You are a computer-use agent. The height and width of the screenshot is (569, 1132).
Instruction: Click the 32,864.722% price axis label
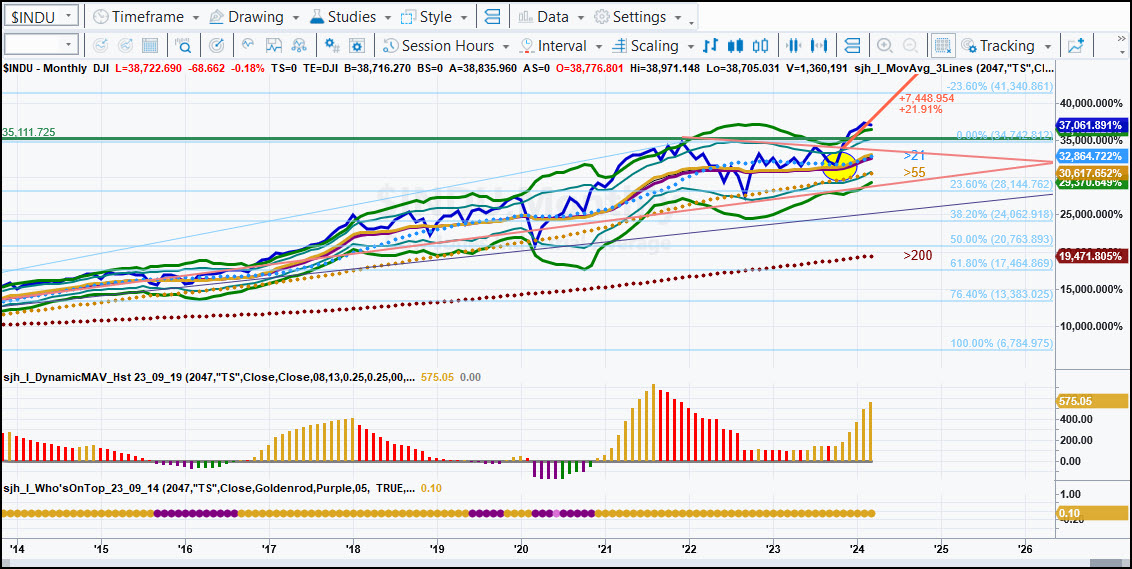(1090, 156)
